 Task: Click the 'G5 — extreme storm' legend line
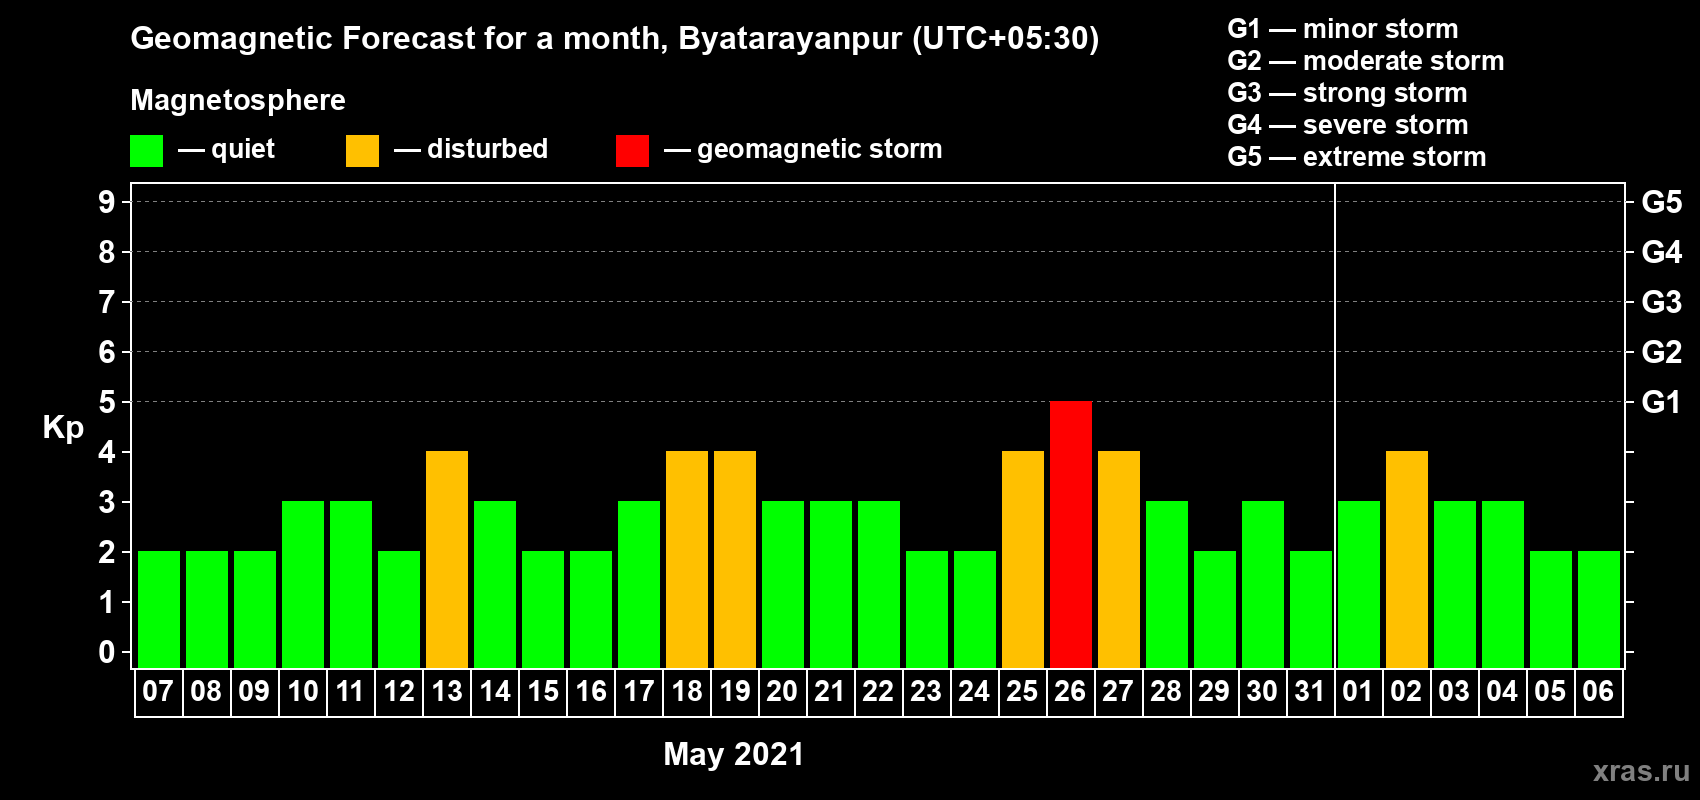click(1357, 157)
